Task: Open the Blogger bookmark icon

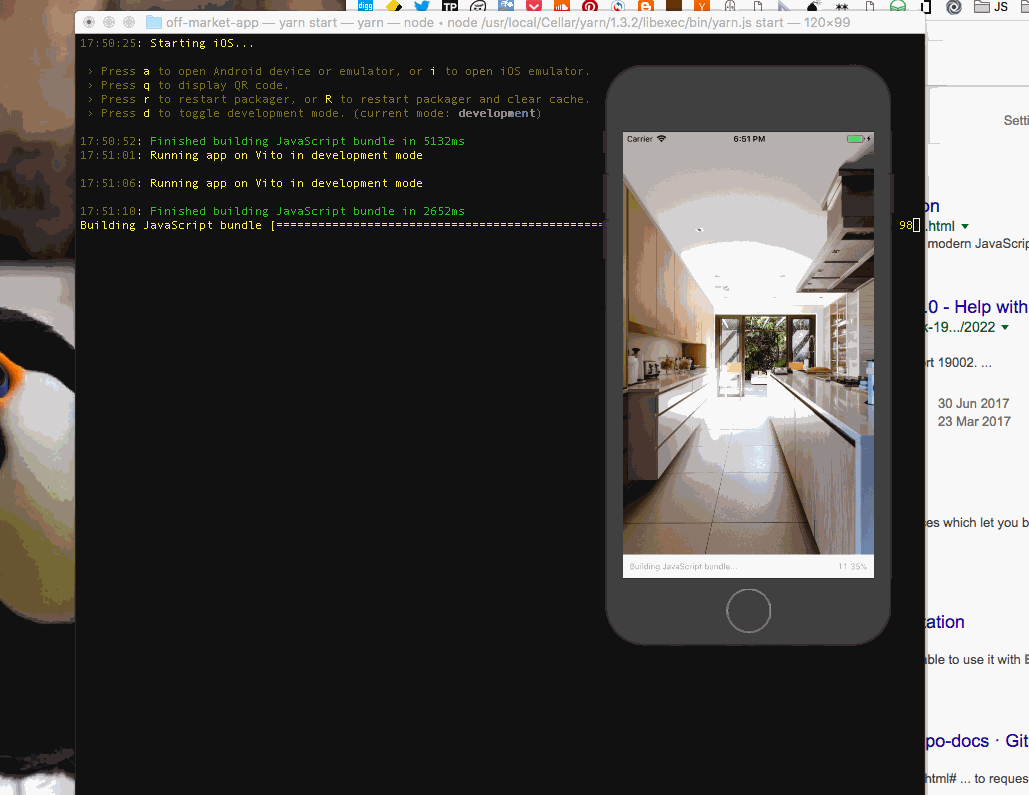Action: (x=646, y=7)
